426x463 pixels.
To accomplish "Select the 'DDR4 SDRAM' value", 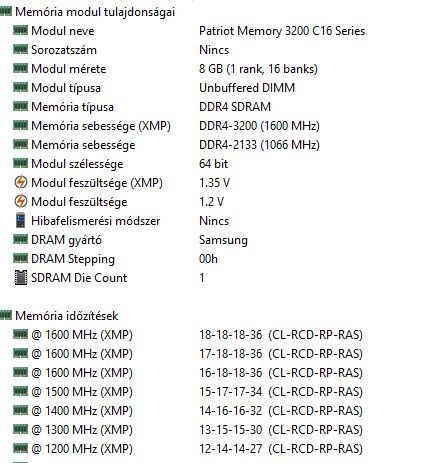I will [x=235, y=107].
